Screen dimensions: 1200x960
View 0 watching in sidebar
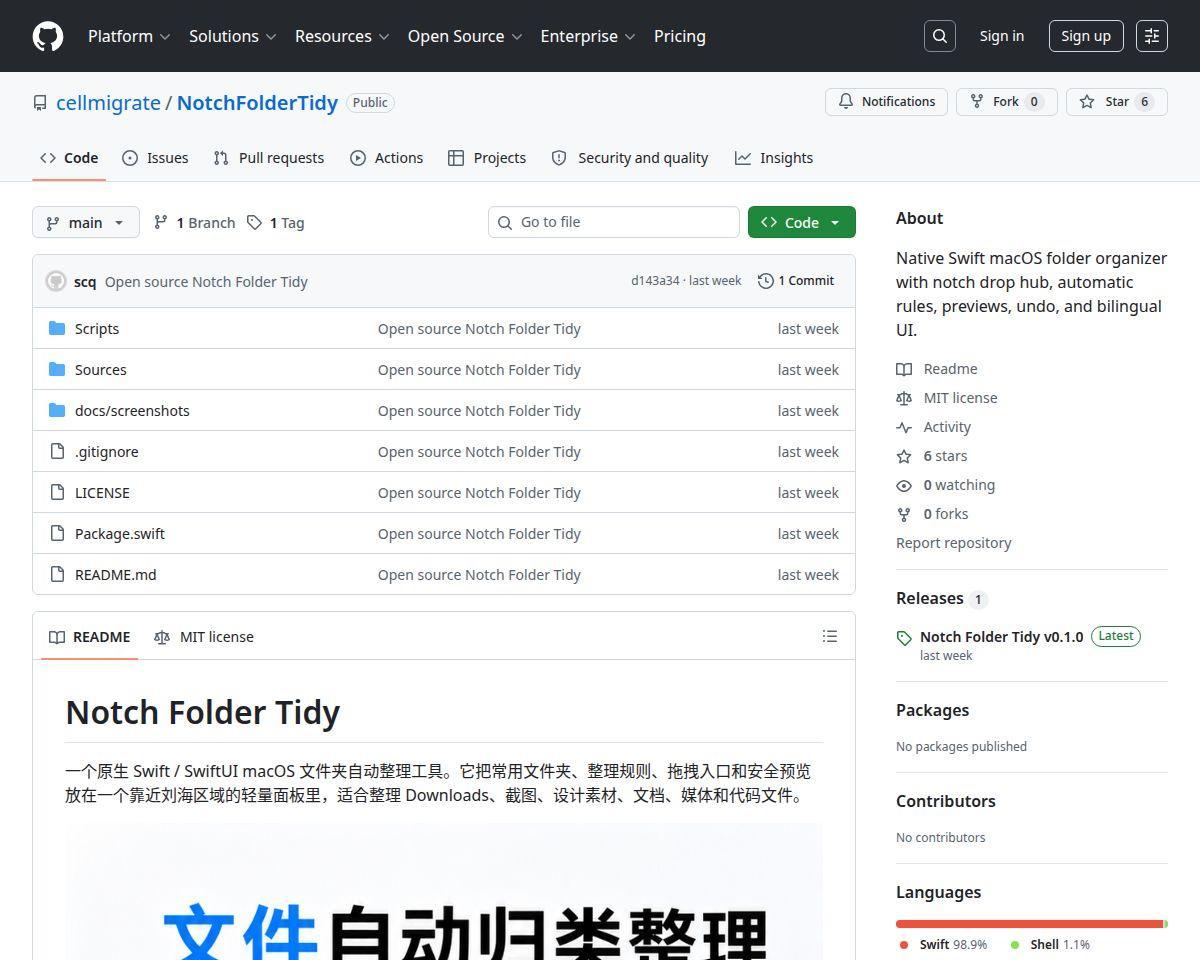tap(946, 485)
